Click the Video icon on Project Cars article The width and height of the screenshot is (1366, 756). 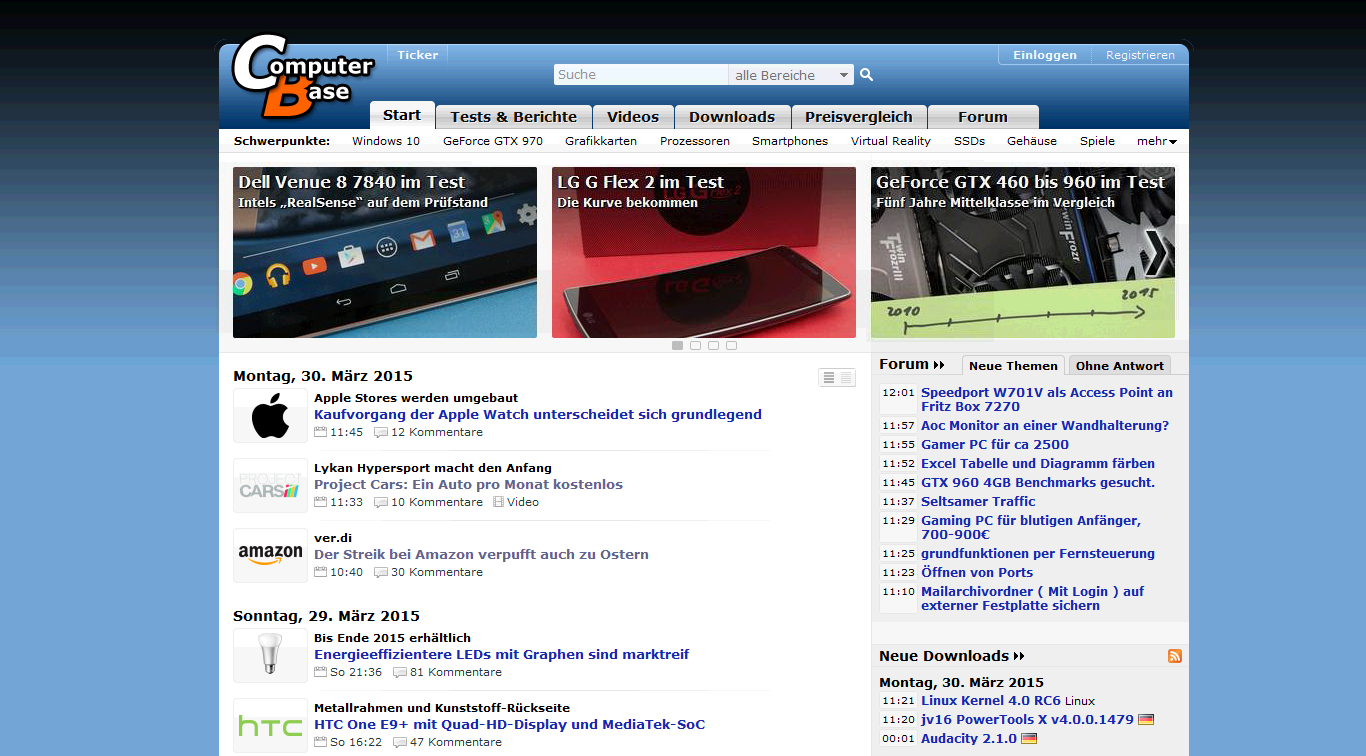[498, 502]
